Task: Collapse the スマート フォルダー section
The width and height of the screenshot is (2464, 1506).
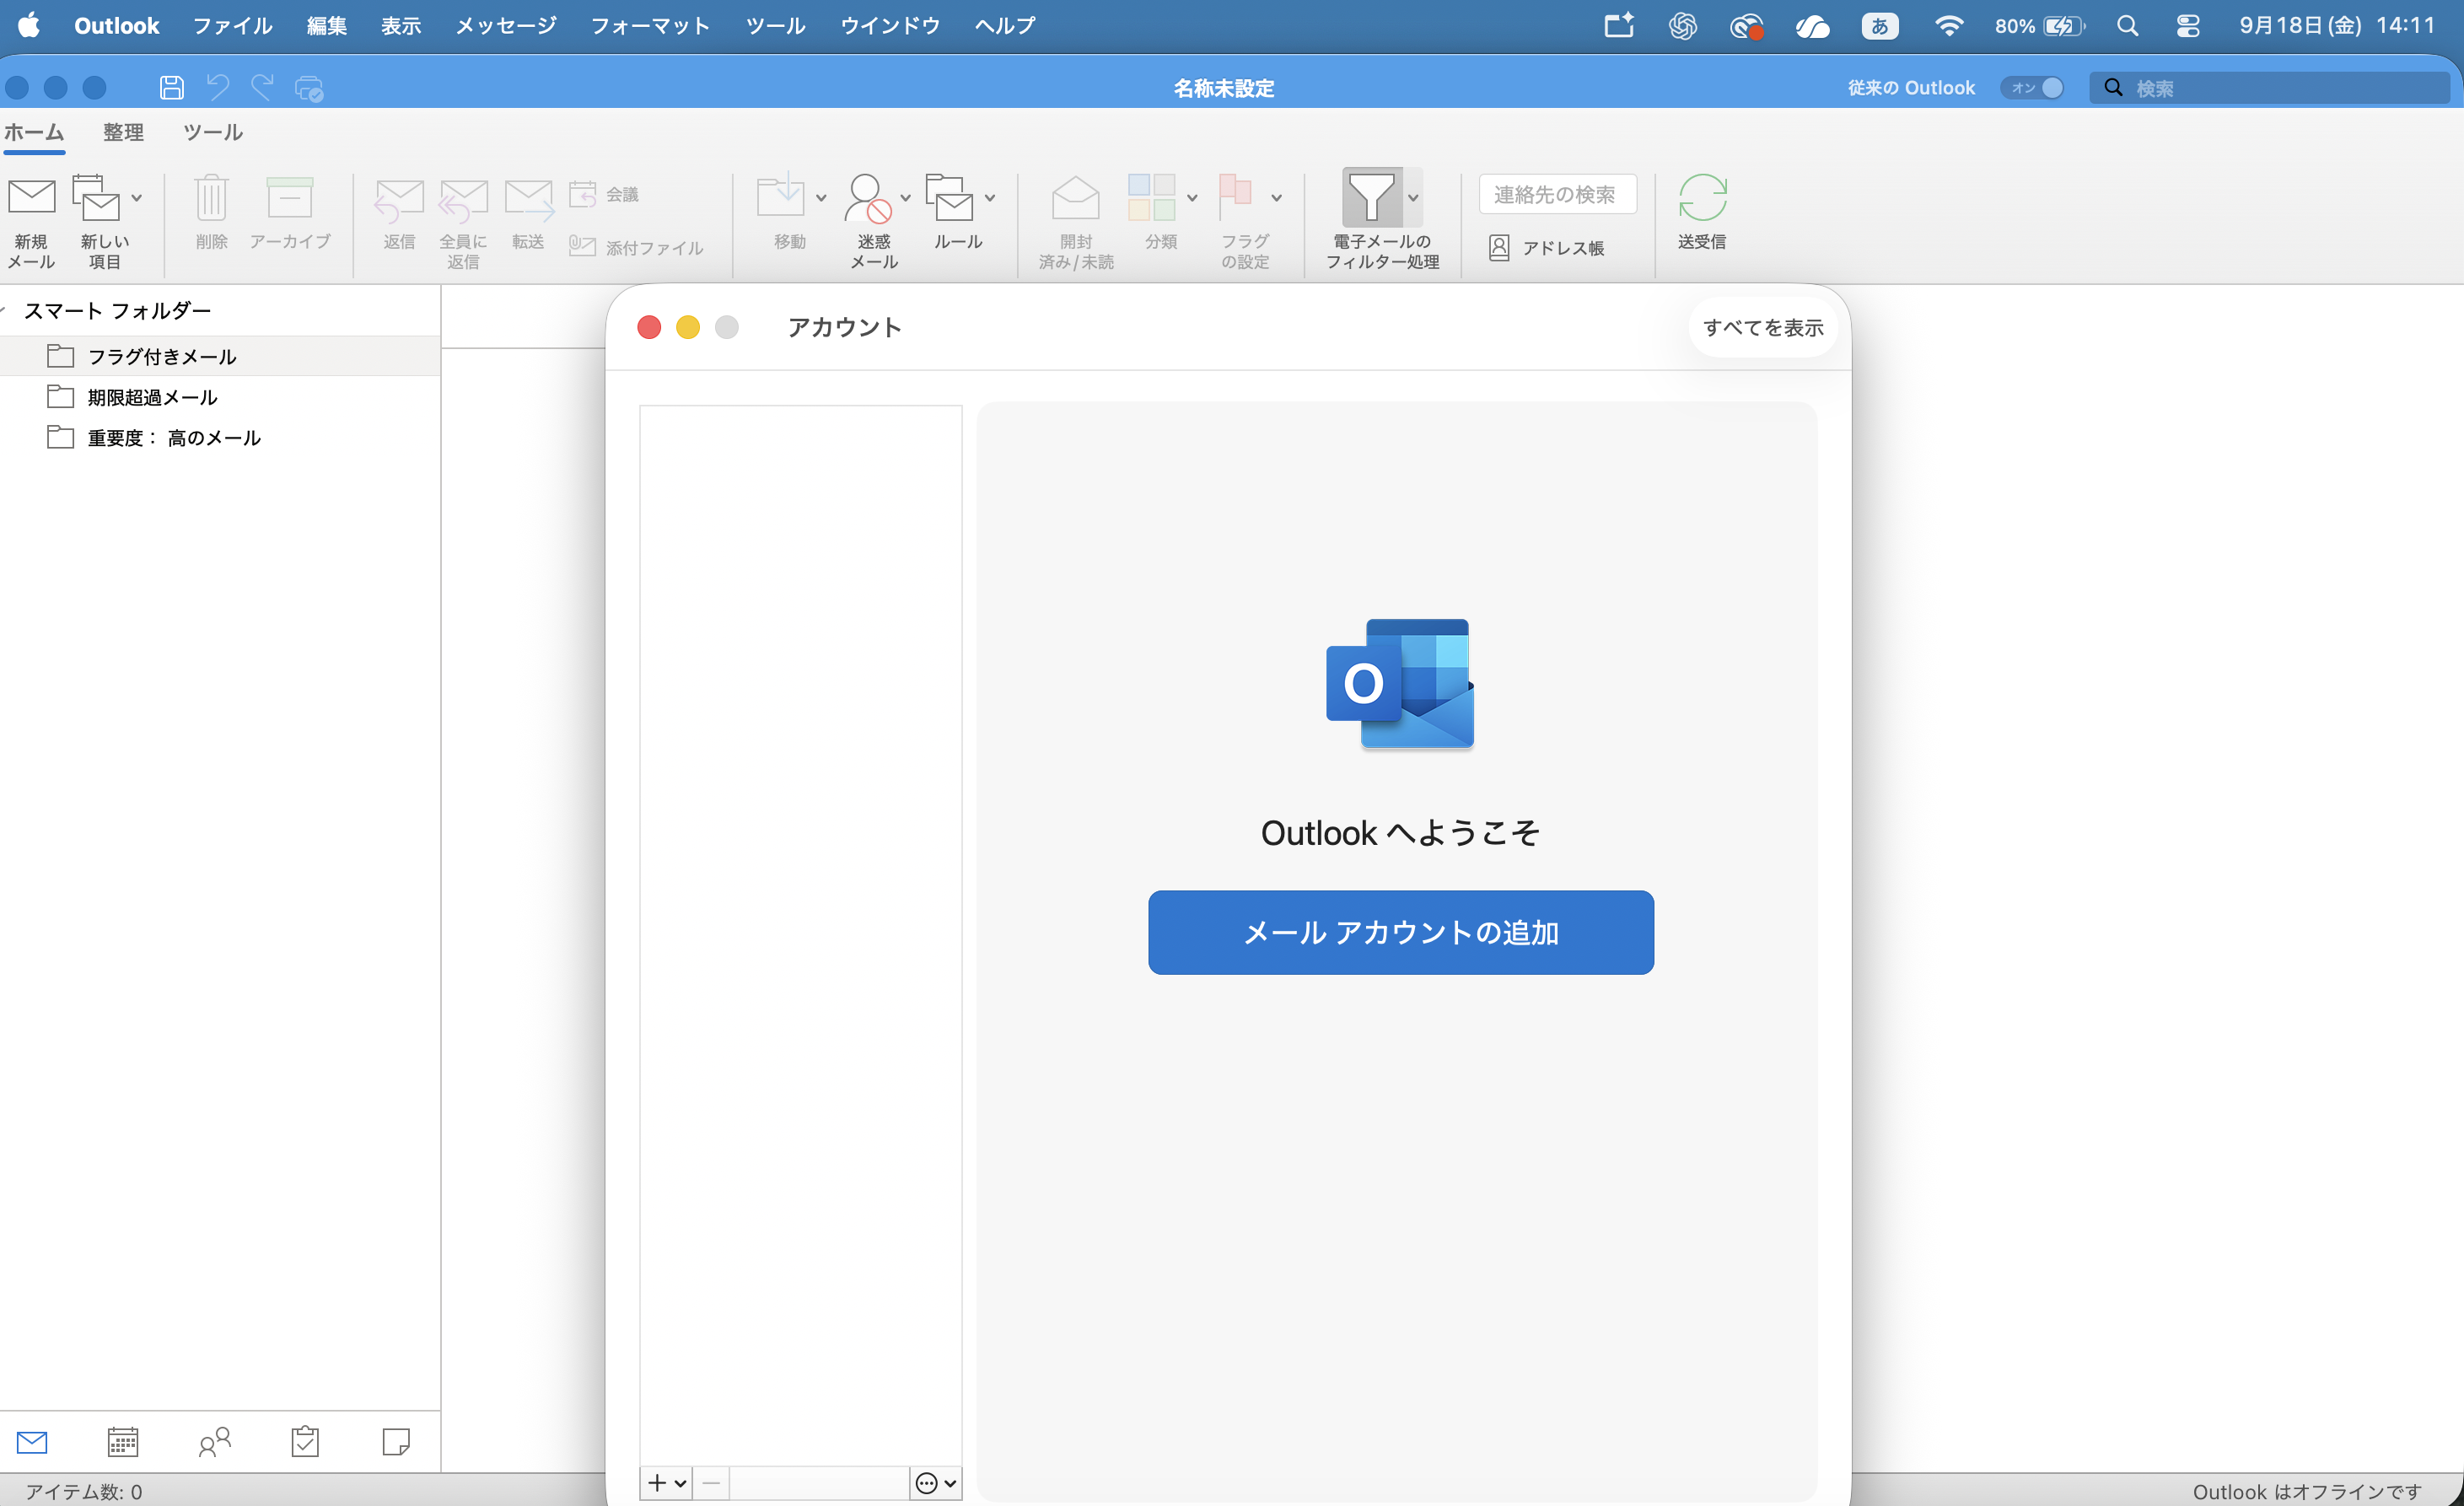Action: 4,310
